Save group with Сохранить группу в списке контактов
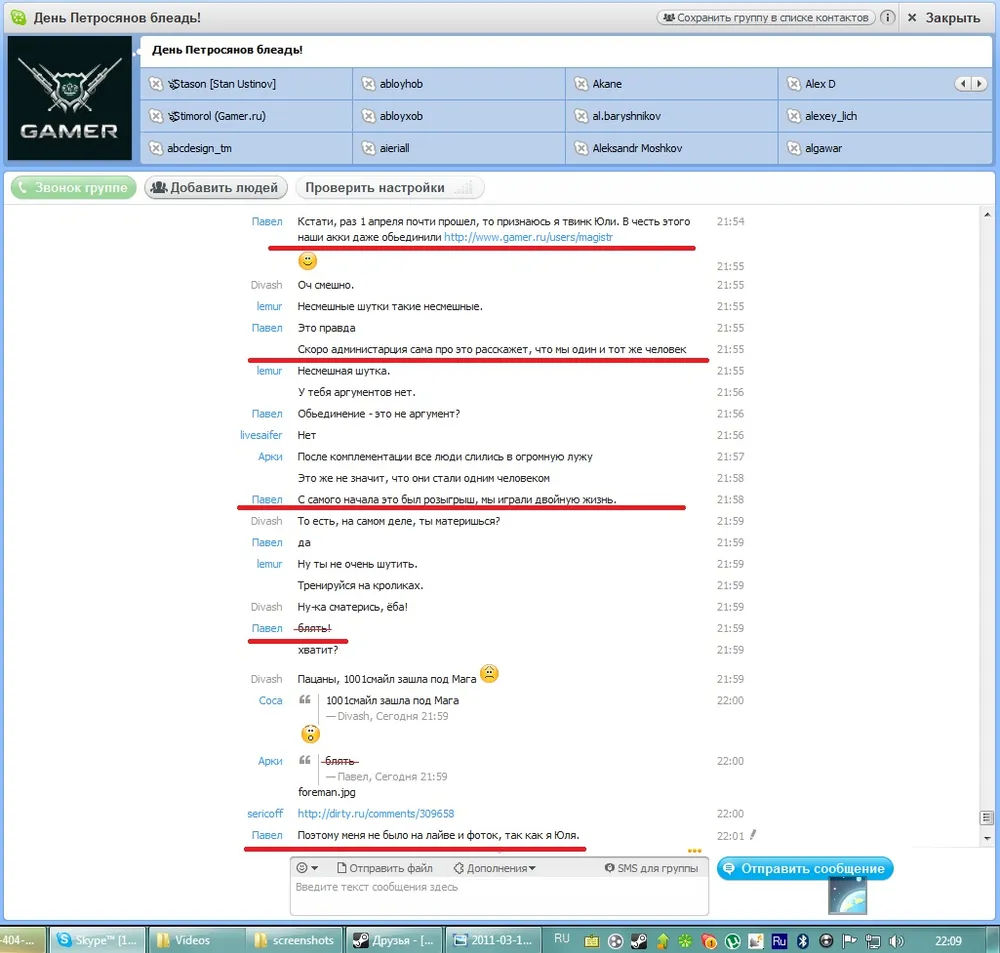The image size is (1000, 953). tap(765, 17)
